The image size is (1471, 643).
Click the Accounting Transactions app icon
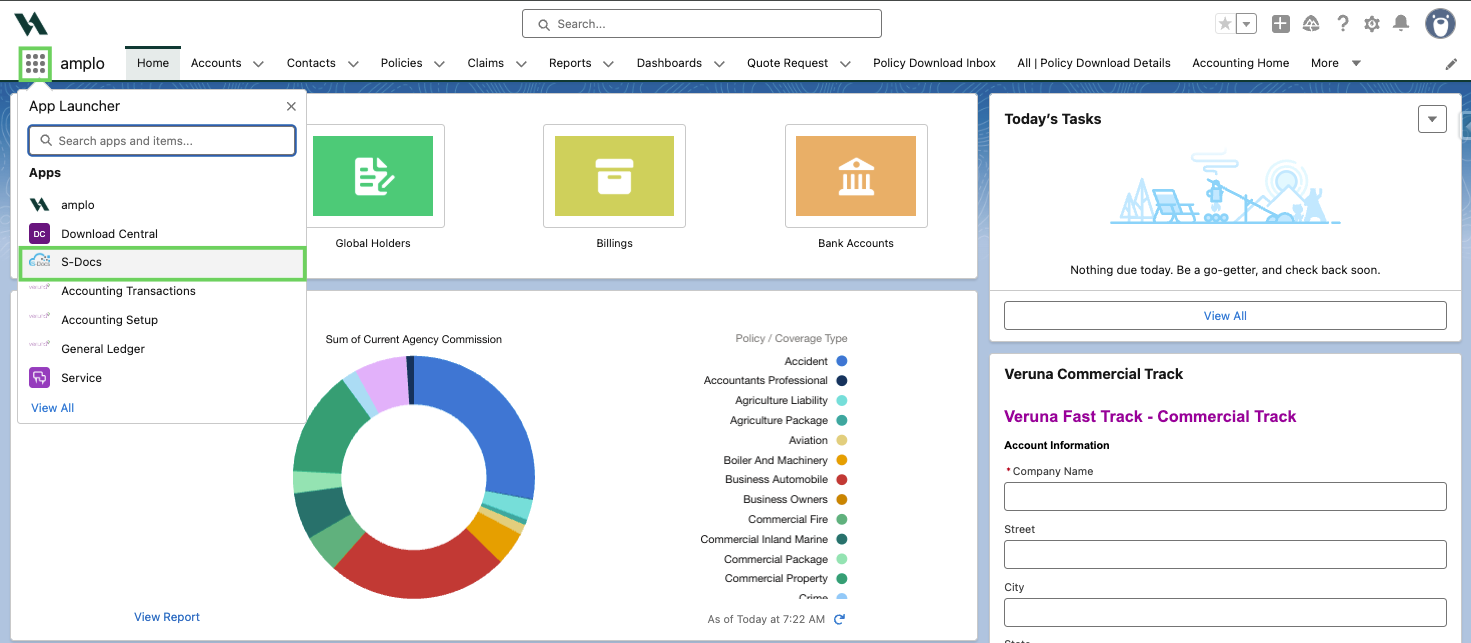tap(39, 287)
